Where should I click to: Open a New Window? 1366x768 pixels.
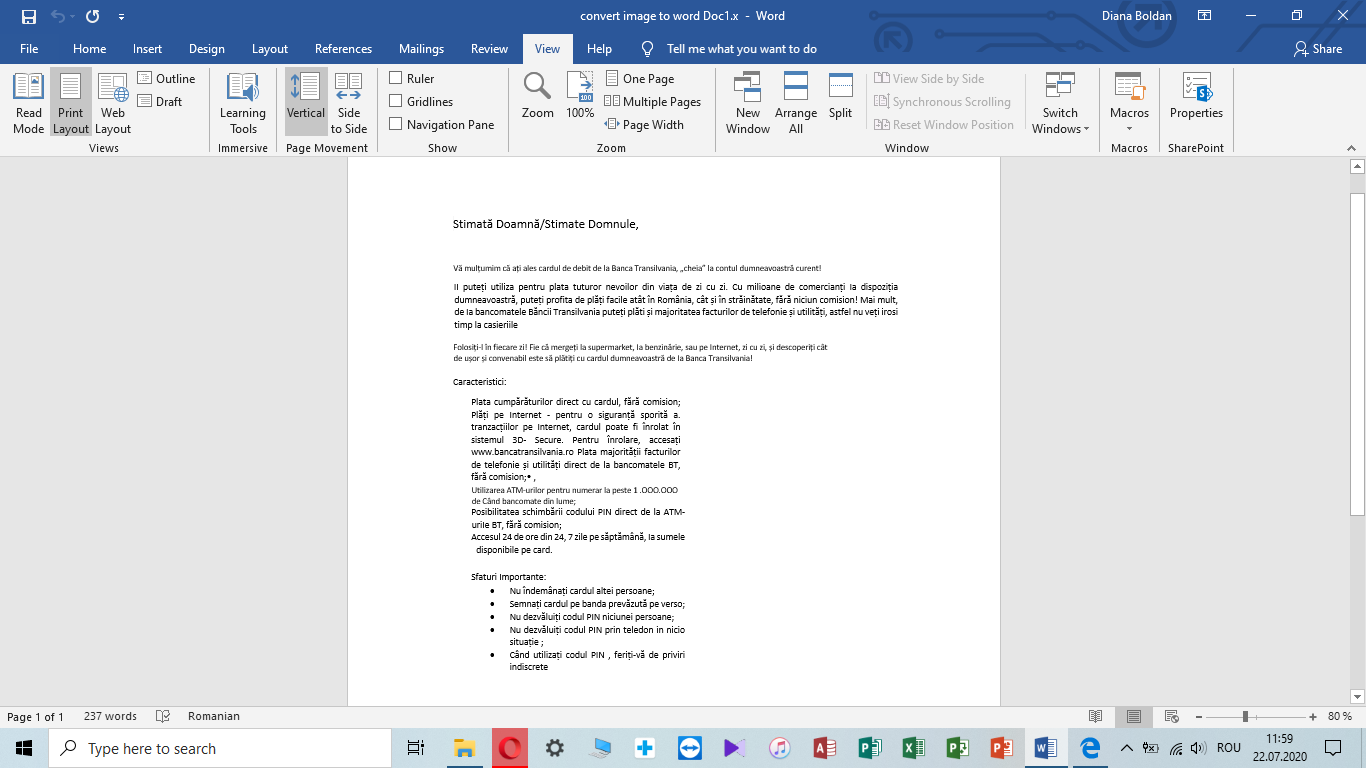click(748, 103)
